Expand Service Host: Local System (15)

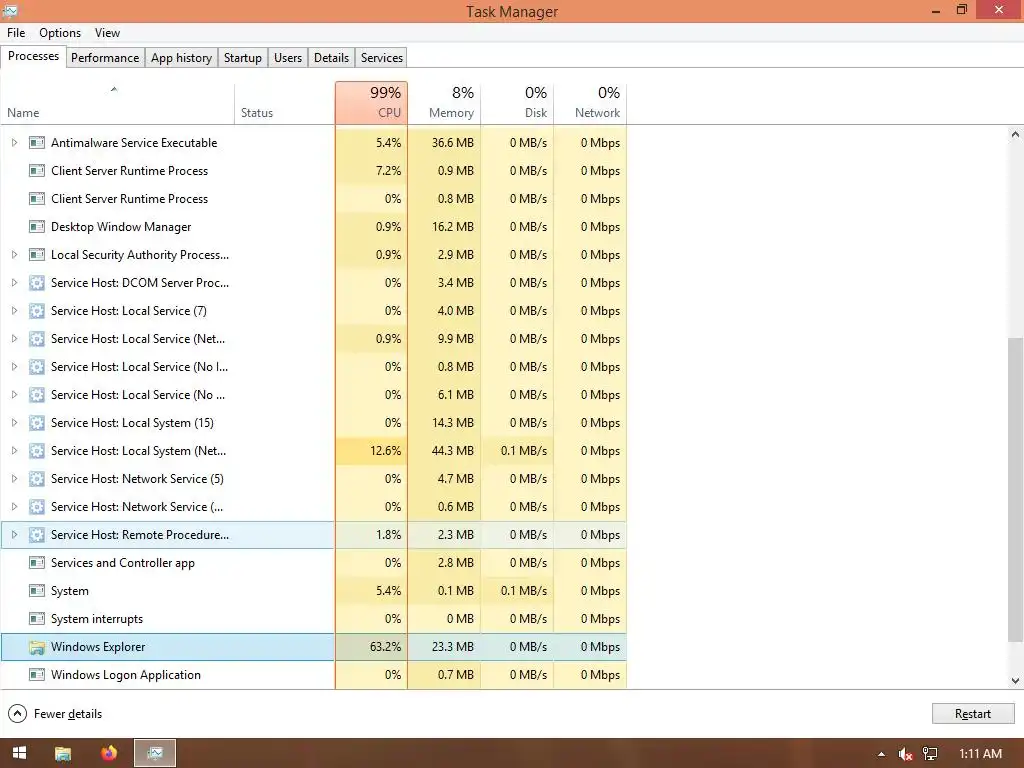pos(14,423)
